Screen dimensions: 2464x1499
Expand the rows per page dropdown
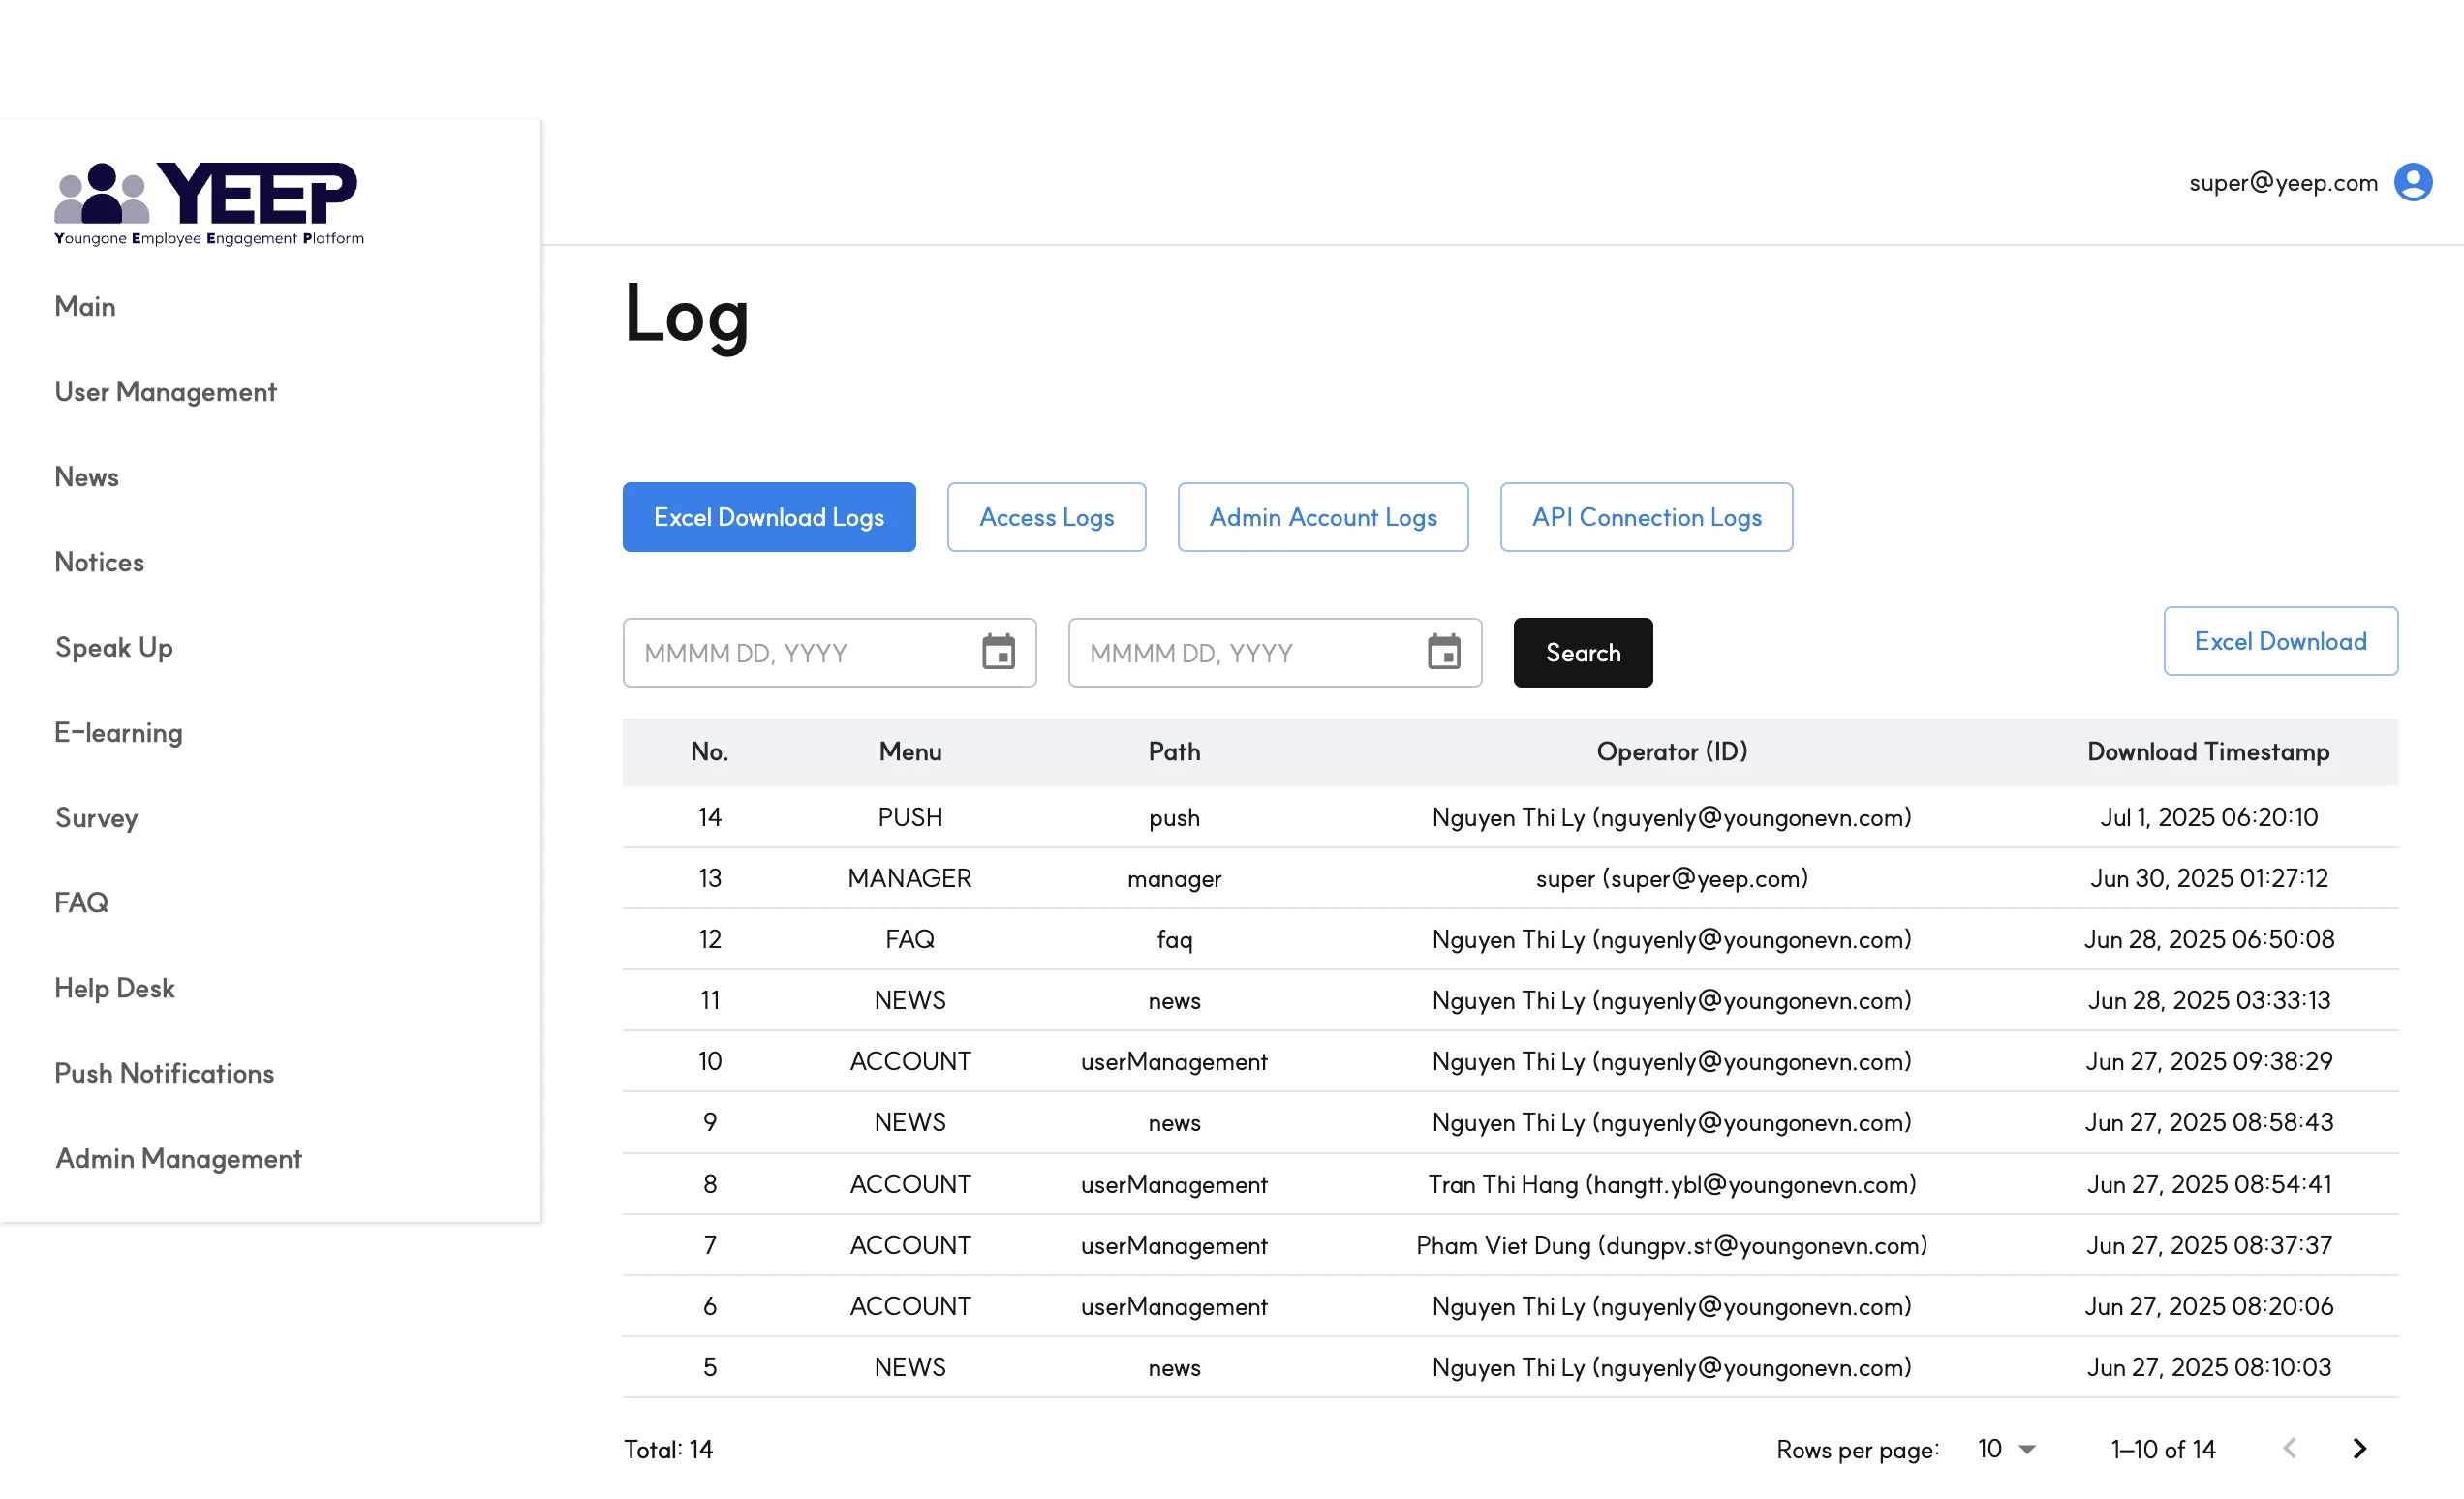tap(2005, 1449)
